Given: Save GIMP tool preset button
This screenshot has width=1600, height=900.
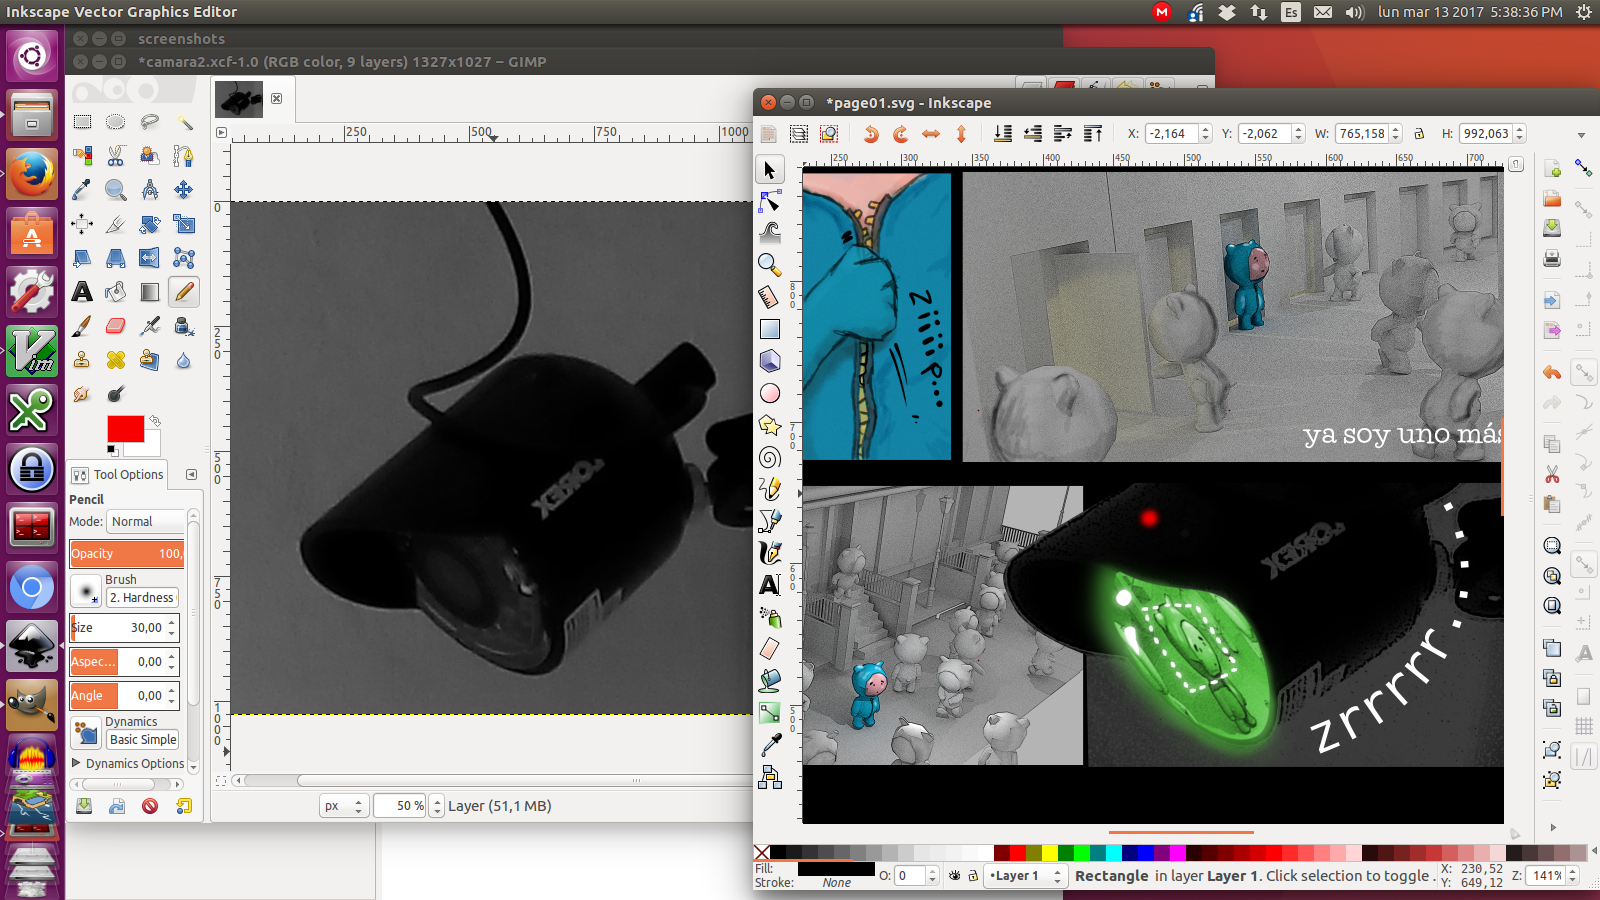Looking at the screenshot, I should click(x=84, y=806).
